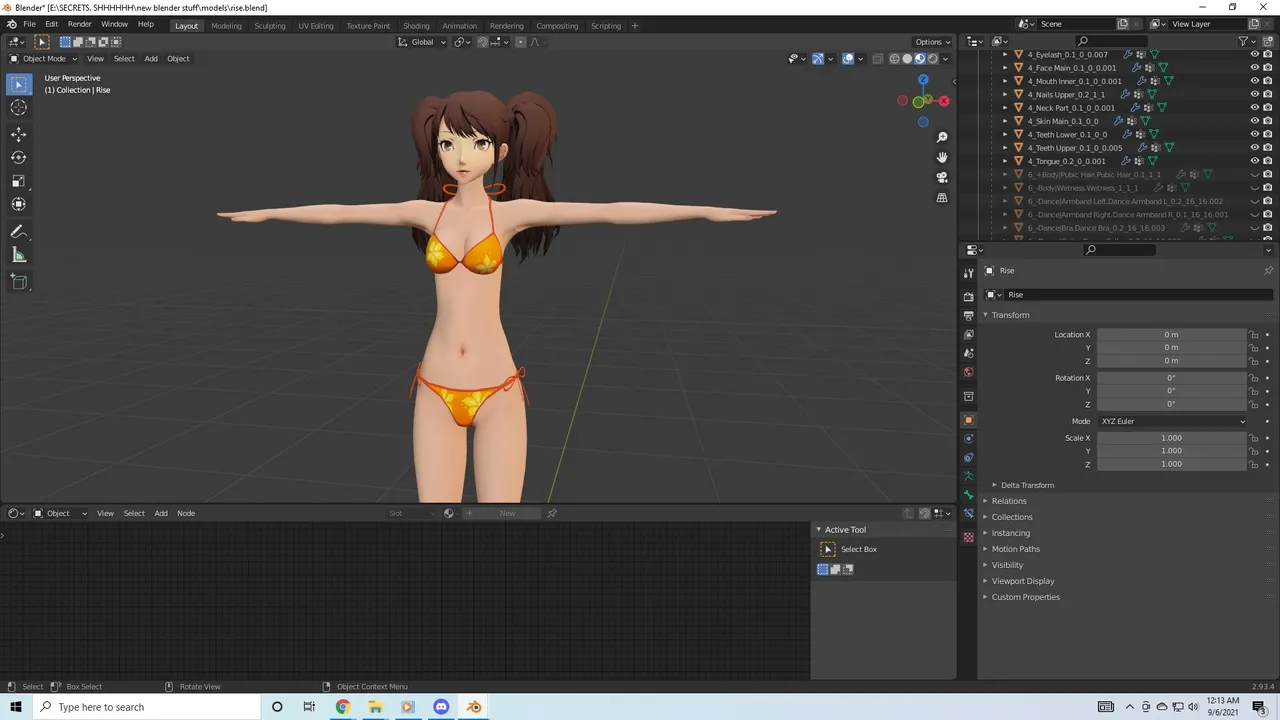Toggle visibility of 4_Skin Main object
This screenshot has width=1280, height=720.
(1255, 121)
